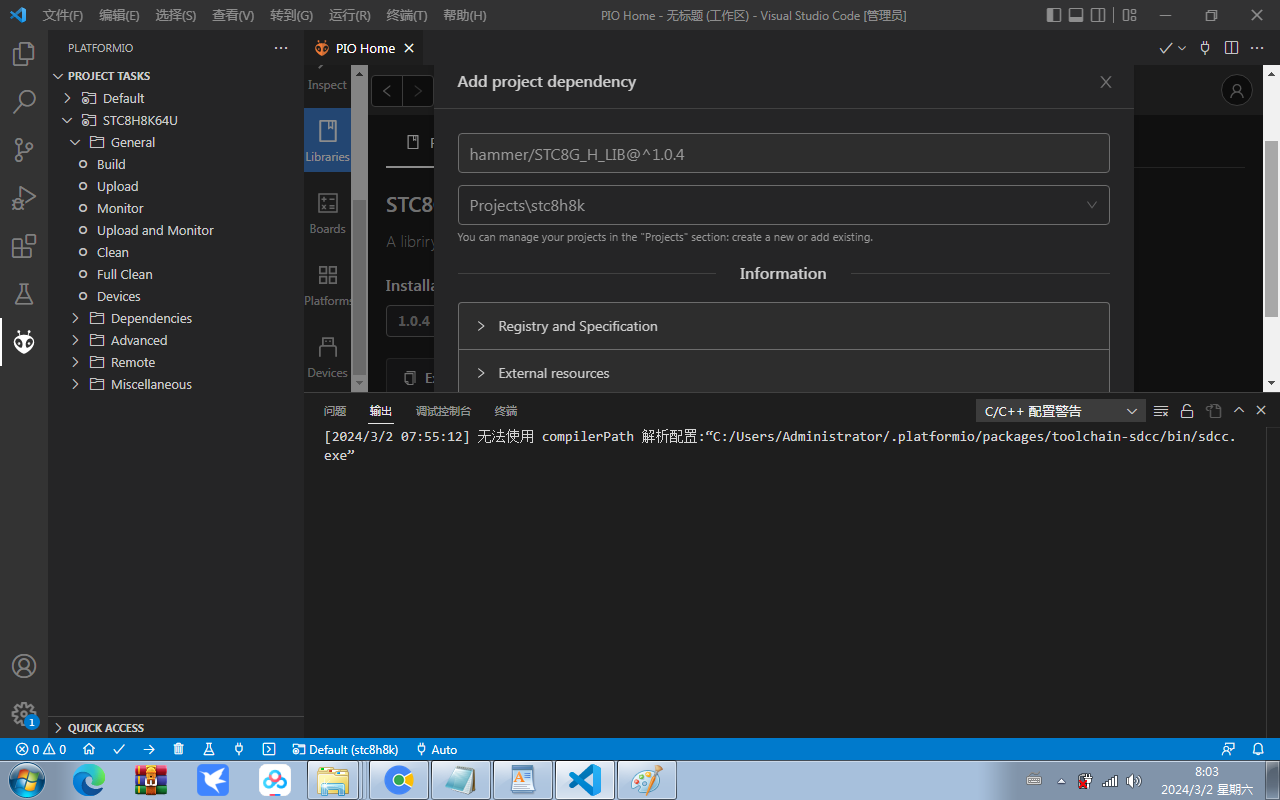The height and width of the screenshot is (800, 1280).
Task: Close the Add project dependency dialog
Action: coord(1106,82)
